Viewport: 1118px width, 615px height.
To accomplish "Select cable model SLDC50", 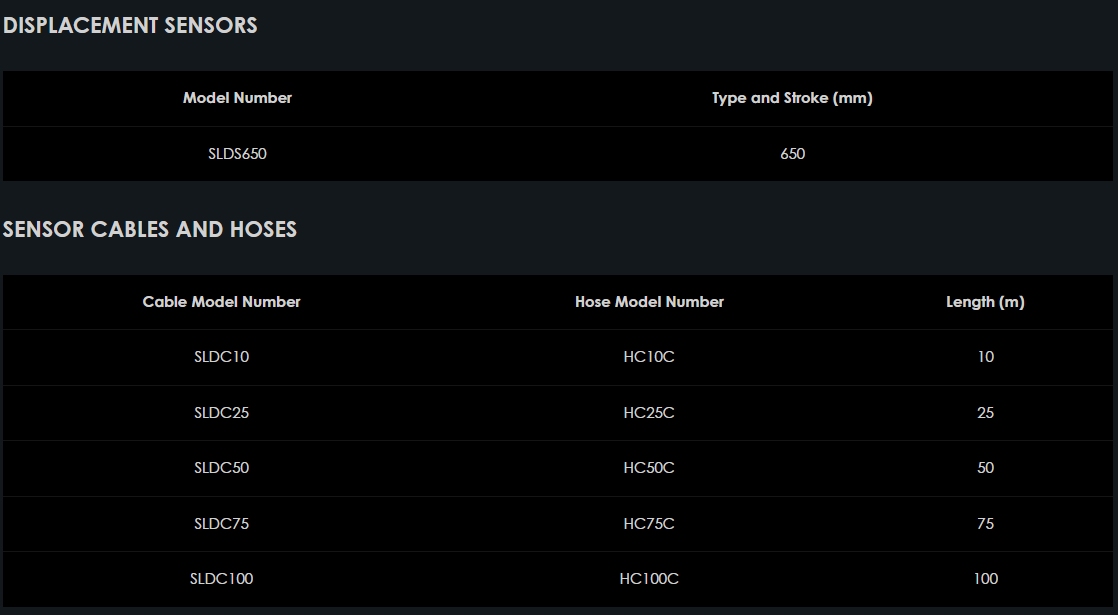I will click(221, 468).
